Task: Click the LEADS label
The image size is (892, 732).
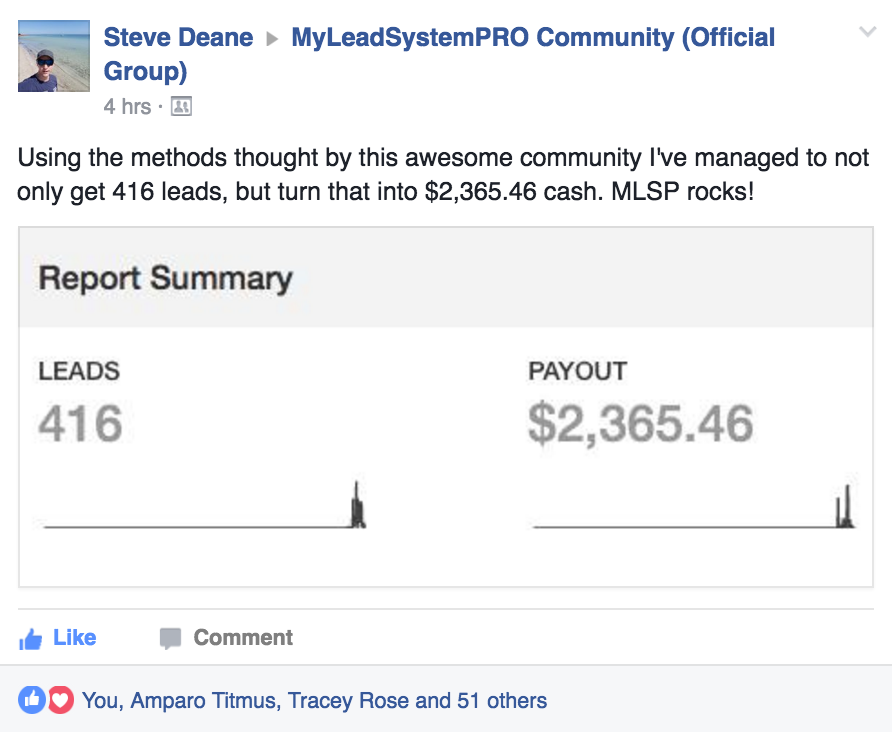Action: (x=79, y=371)
